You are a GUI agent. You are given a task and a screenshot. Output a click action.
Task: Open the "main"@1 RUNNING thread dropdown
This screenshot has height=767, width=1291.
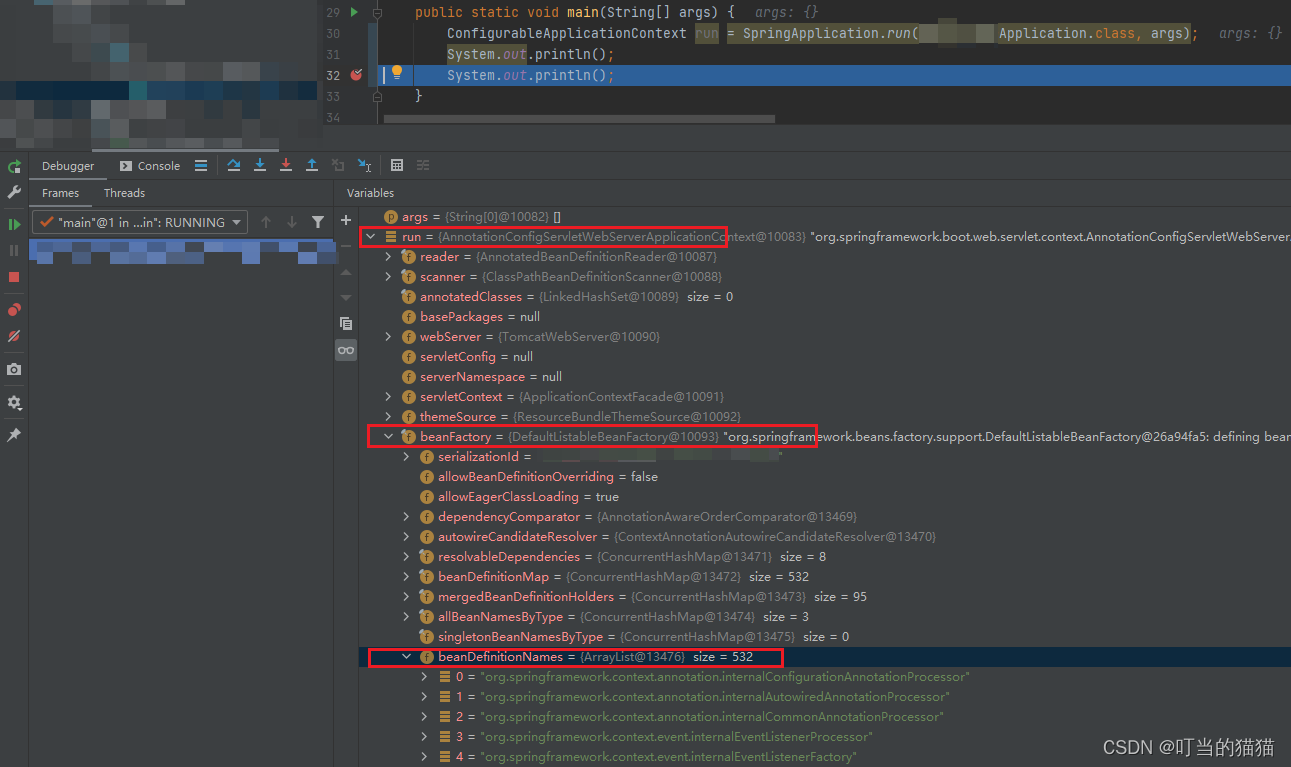pos(140,222)
